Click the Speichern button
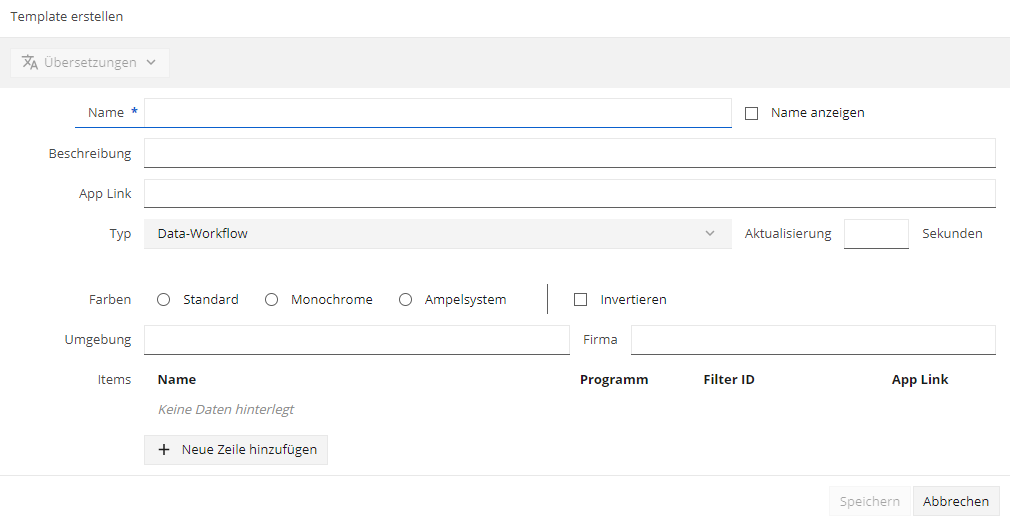Viewport: 1010px width, 522px height. [x=870, y=501]
